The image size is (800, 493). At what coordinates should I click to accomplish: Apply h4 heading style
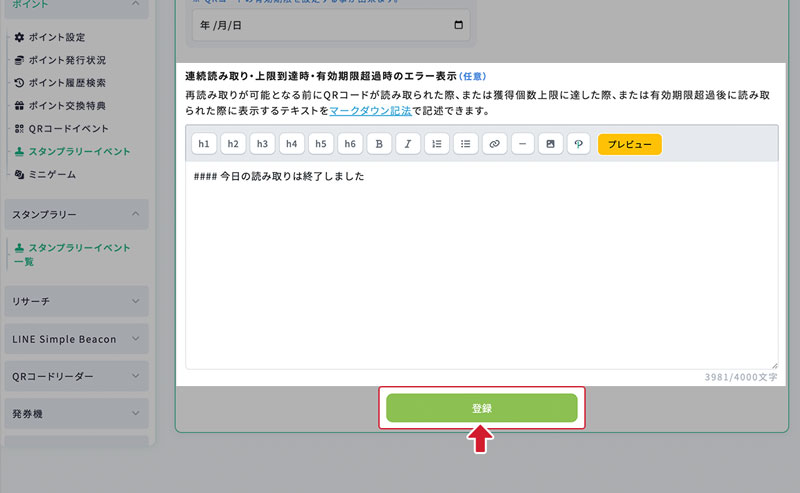[x=291, y=144]
